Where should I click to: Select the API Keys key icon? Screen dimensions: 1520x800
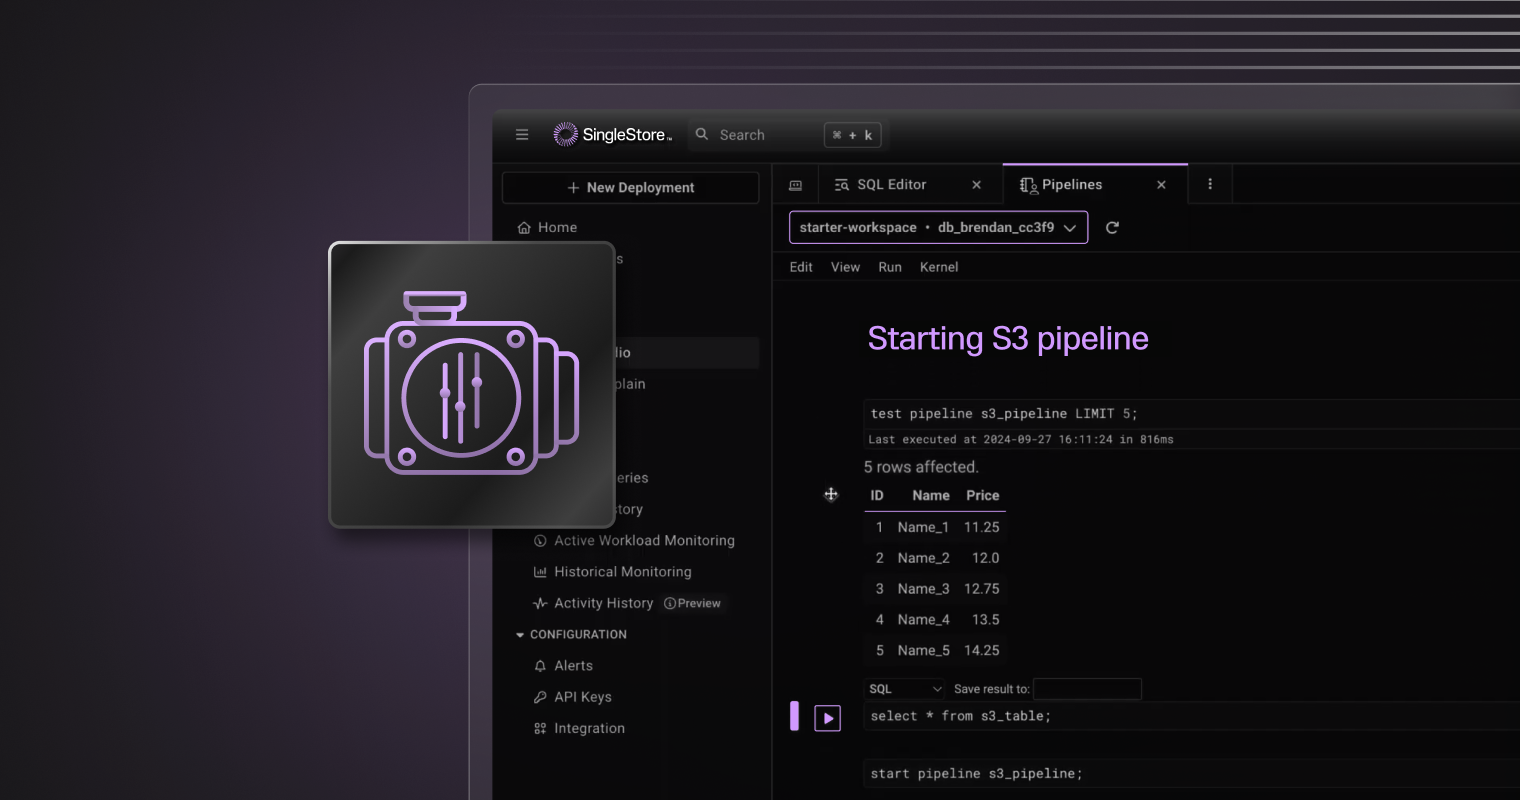click(540, 696)
